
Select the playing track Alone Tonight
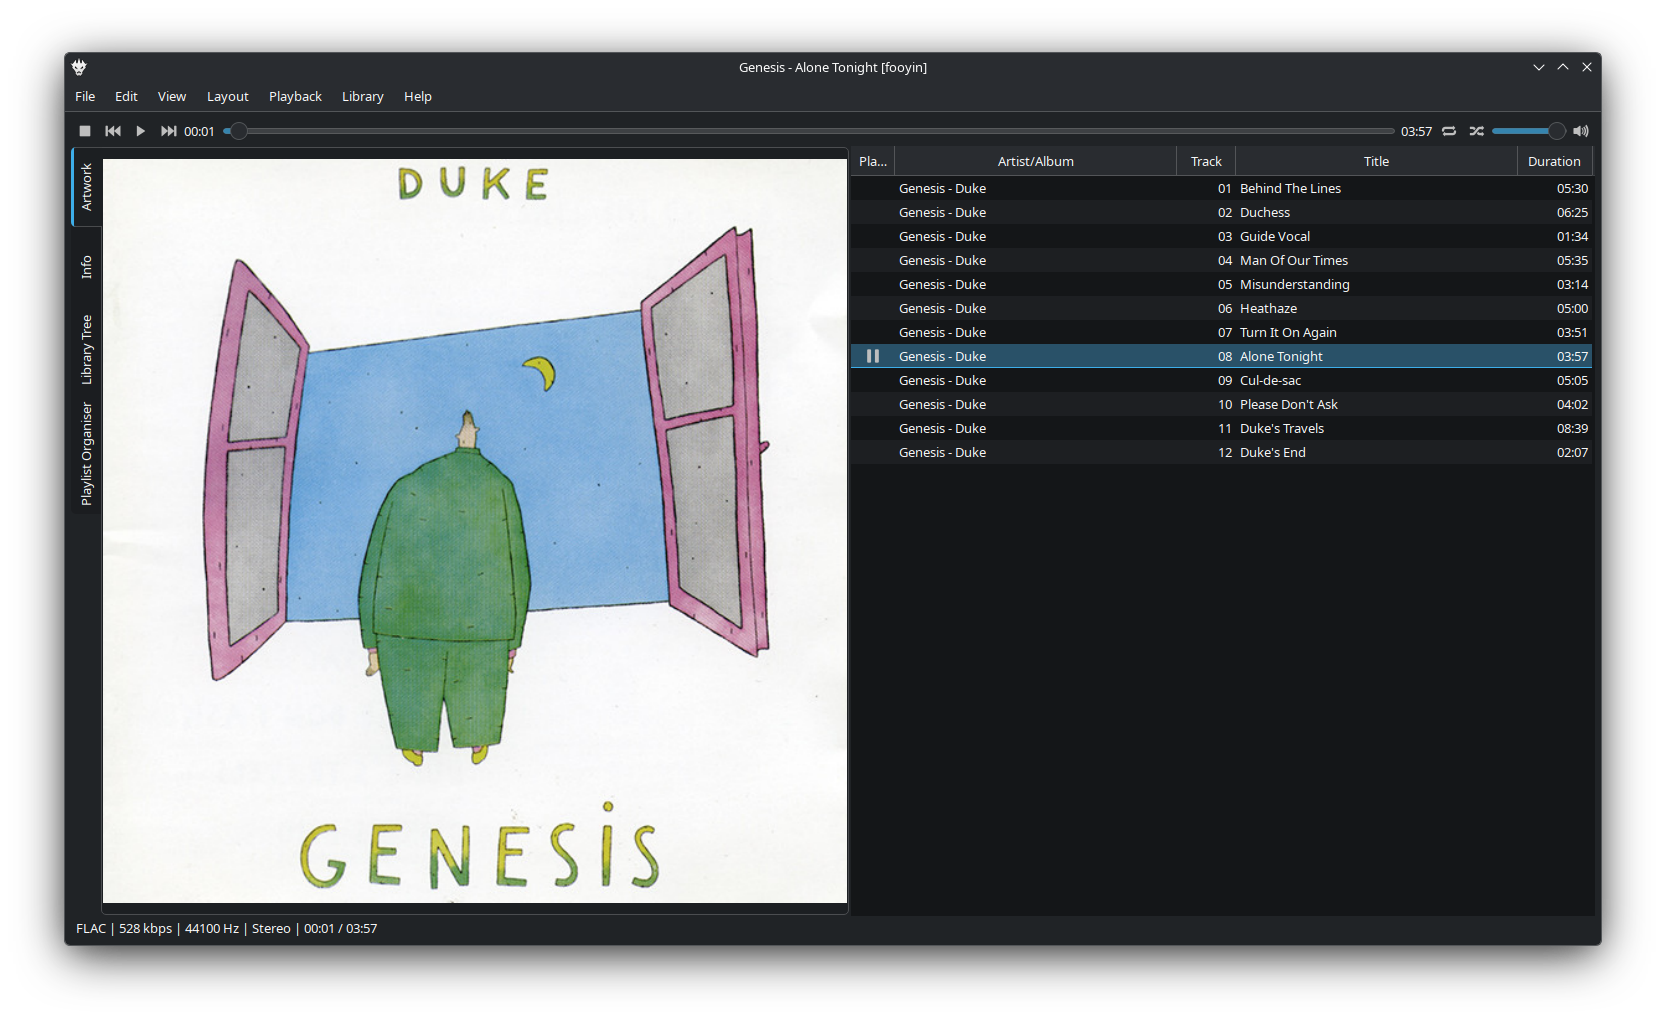(1221, 356)
